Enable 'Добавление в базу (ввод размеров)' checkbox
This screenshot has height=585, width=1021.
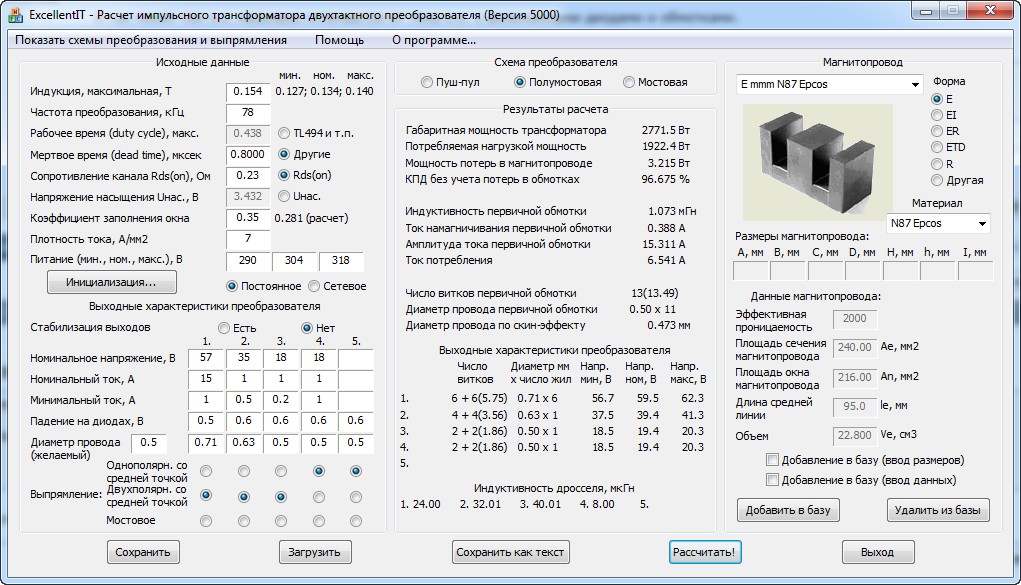tap(772, 460)
